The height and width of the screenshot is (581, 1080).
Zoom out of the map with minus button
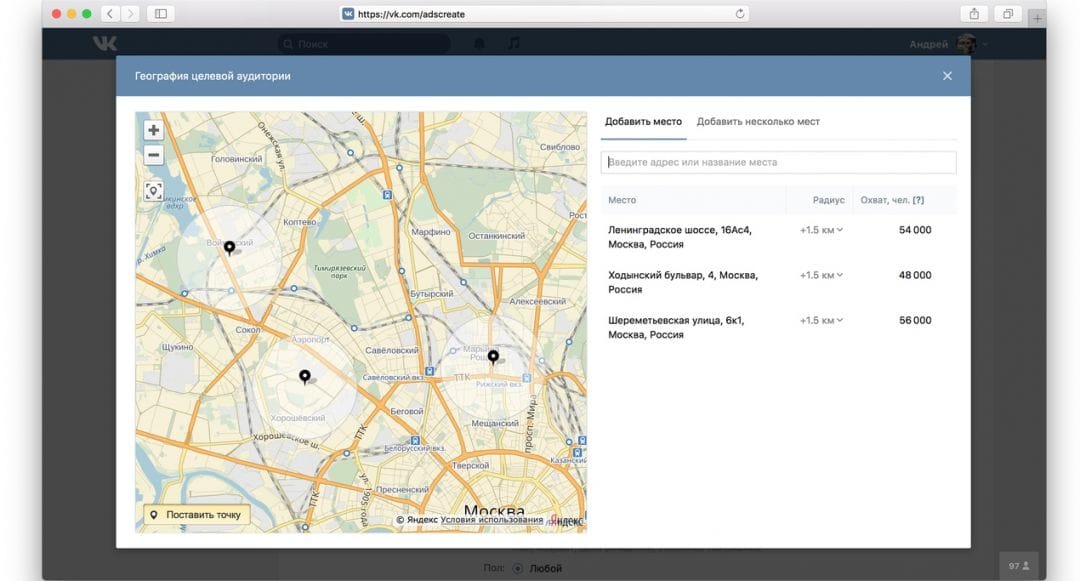point(154,155)
